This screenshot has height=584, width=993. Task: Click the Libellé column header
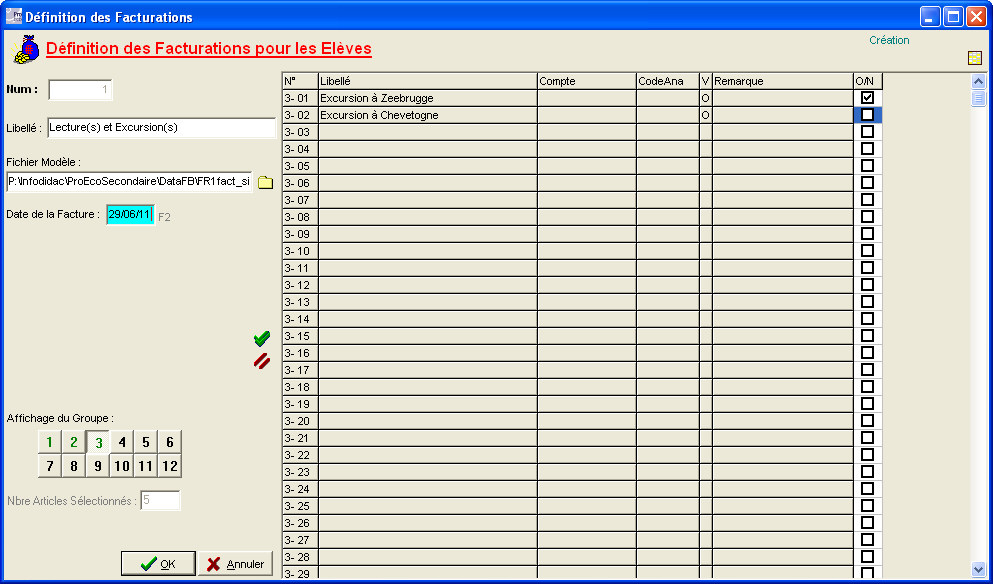click(427, 81)
